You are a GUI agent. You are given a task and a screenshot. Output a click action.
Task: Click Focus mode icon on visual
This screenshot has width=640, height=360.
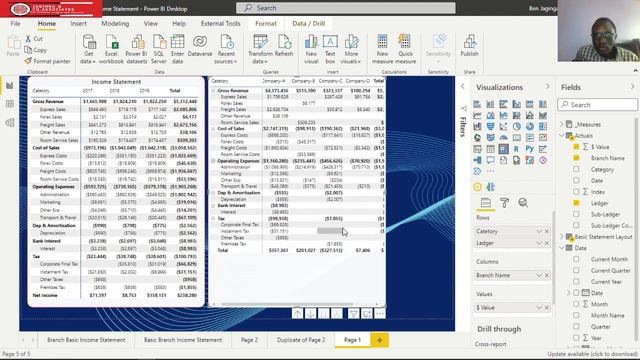[x=367, y=313]
